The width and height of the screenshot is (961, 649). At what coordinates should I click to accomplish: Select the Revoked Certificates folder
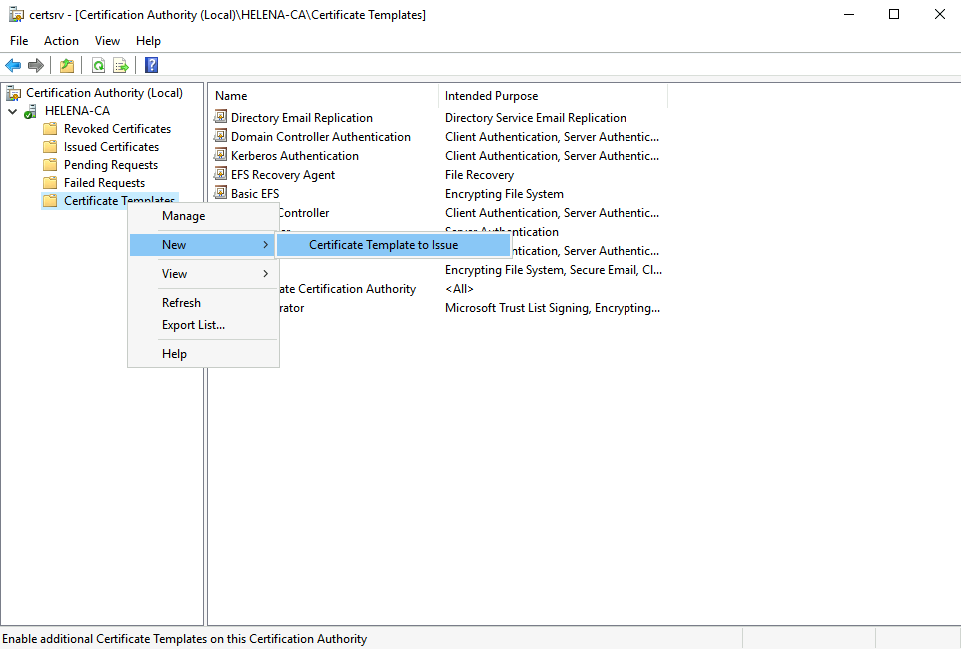[117, 129]
